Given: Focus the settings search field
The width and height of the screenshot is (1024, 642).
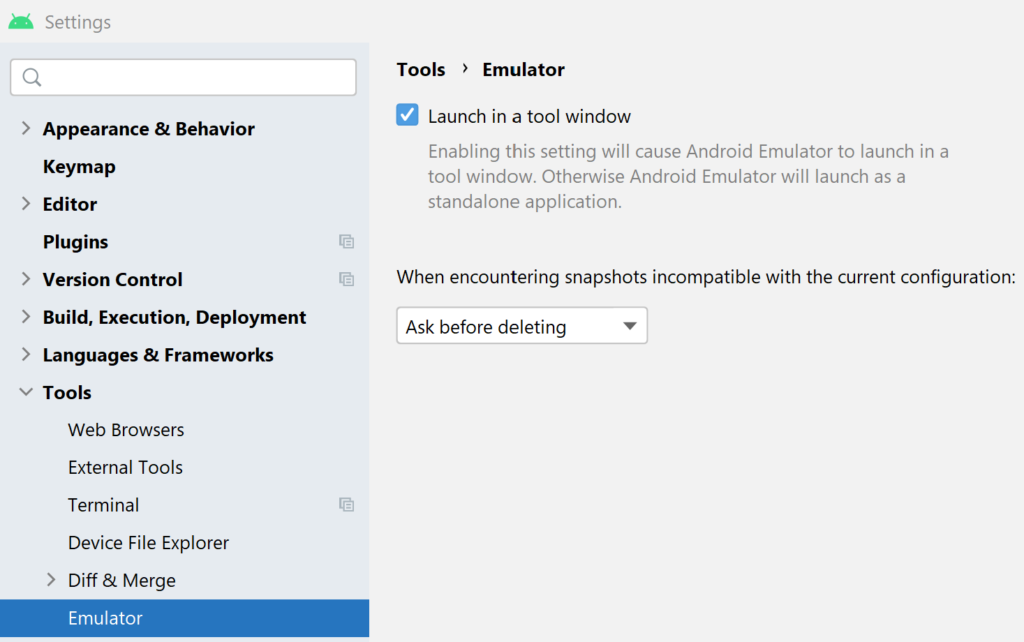Looking at the screenshot, I should (x=184, y=77).
